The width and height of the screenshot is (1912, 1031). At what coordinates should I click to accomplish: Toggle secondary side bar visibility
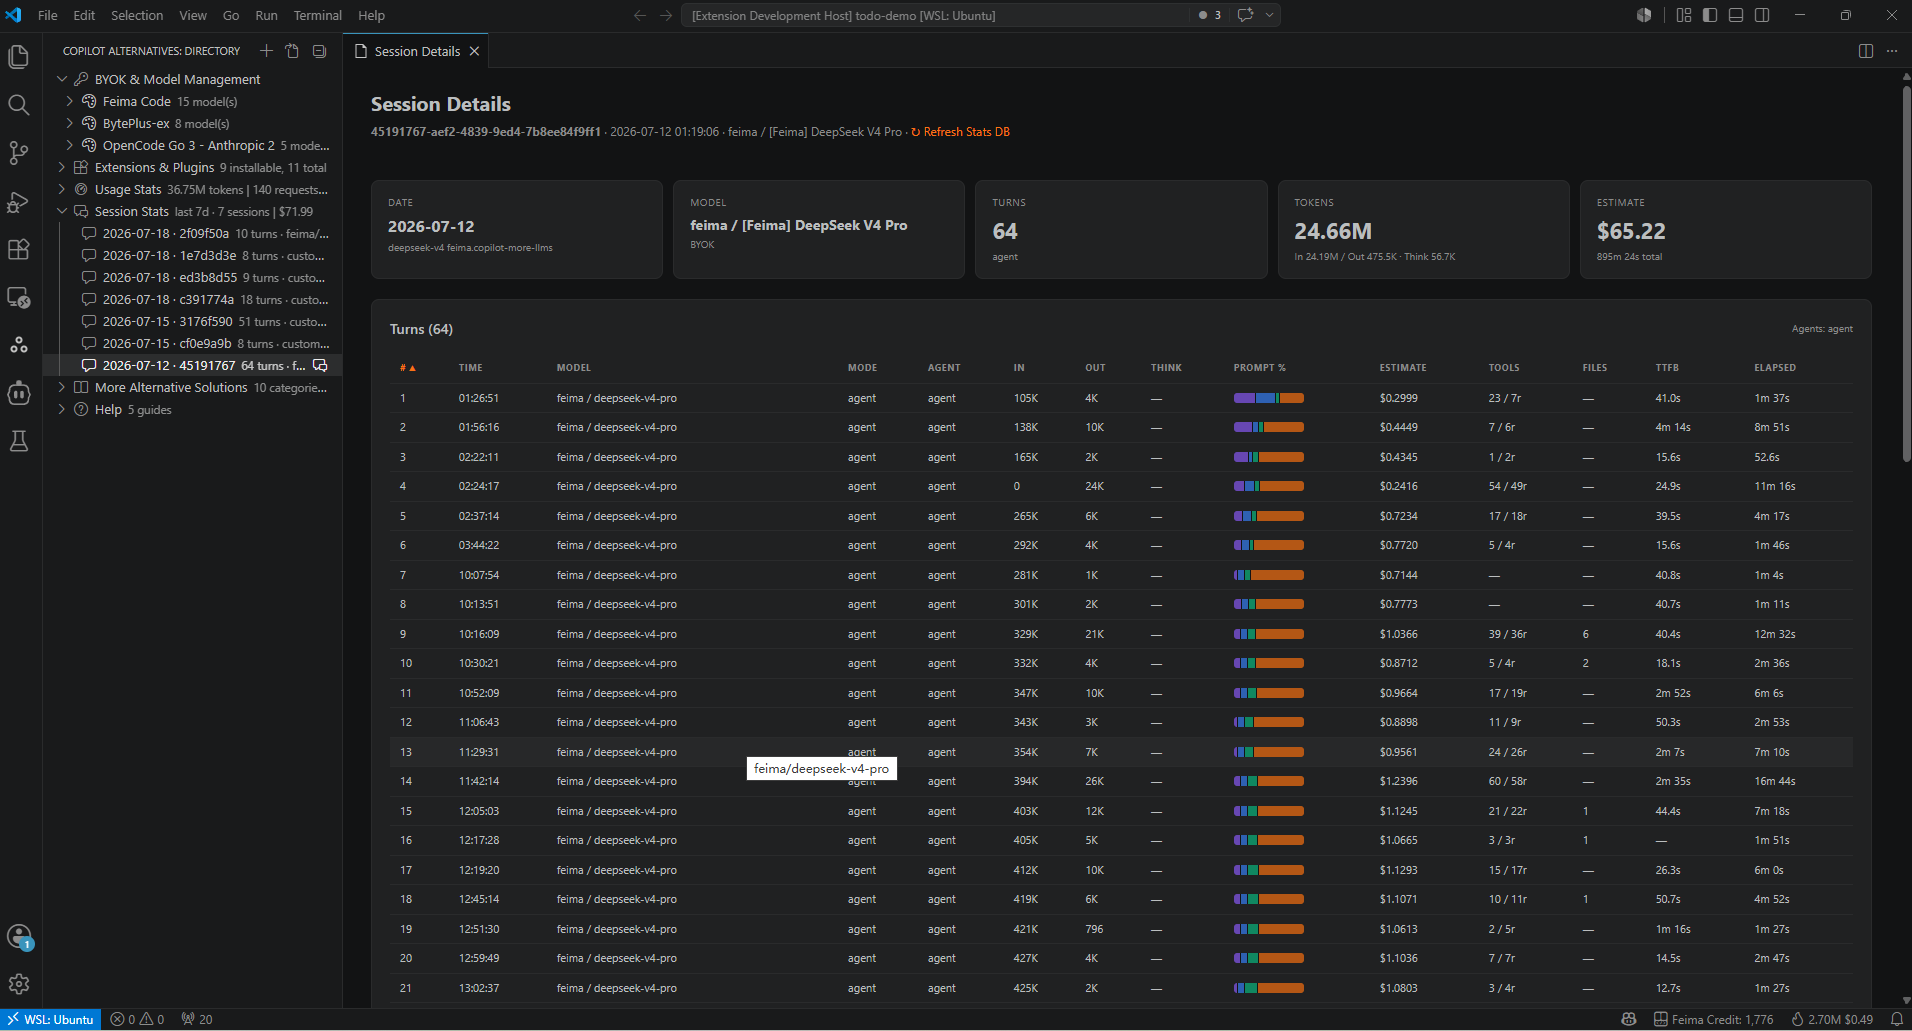coord(1762,15)
